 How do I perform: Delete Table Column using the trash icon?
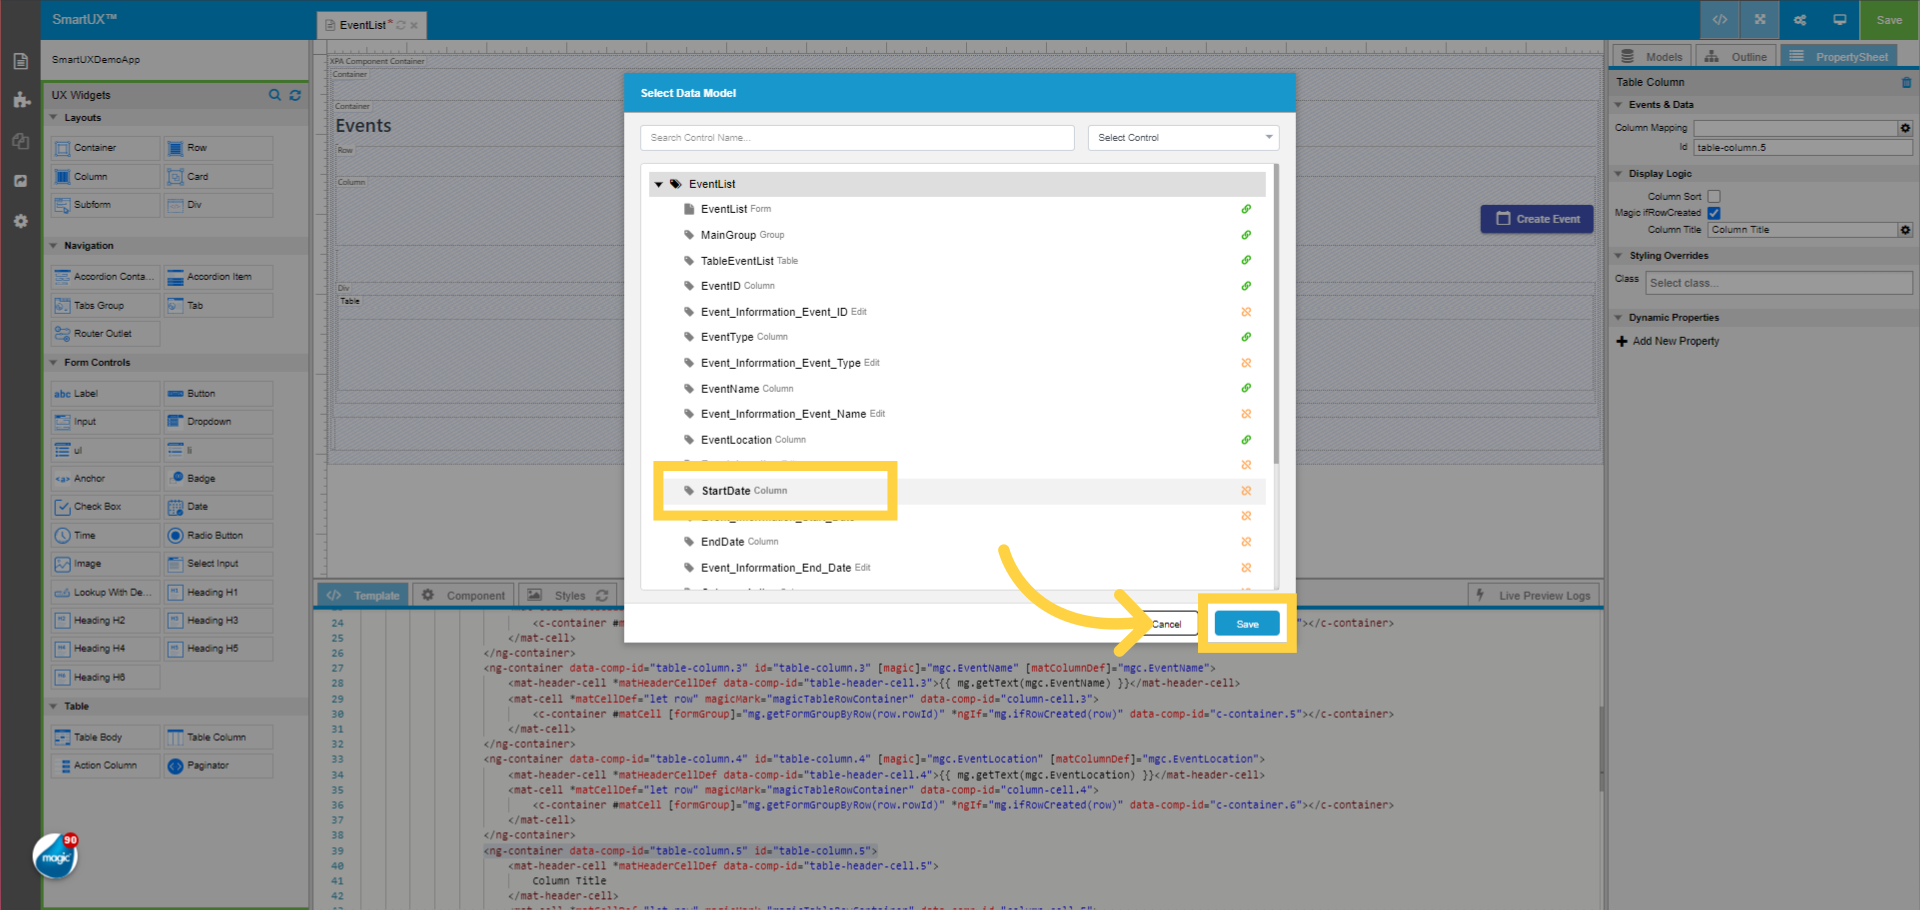click(x=1906, y=82)
